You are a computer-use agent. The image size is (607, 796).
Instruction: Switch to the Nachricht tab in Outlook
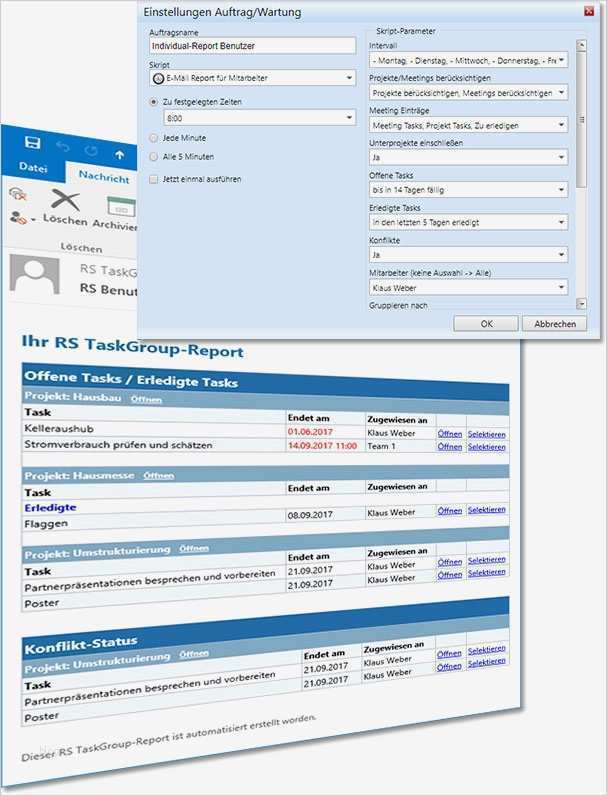[104, 177]
